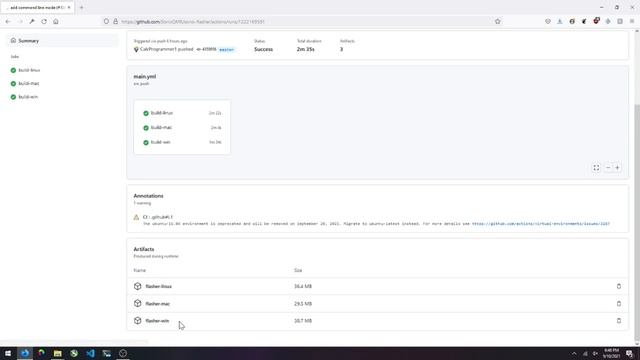Screen dimensions: 640x360
Task: Download the flasher-mac artifact
Action: click(158, 304)
